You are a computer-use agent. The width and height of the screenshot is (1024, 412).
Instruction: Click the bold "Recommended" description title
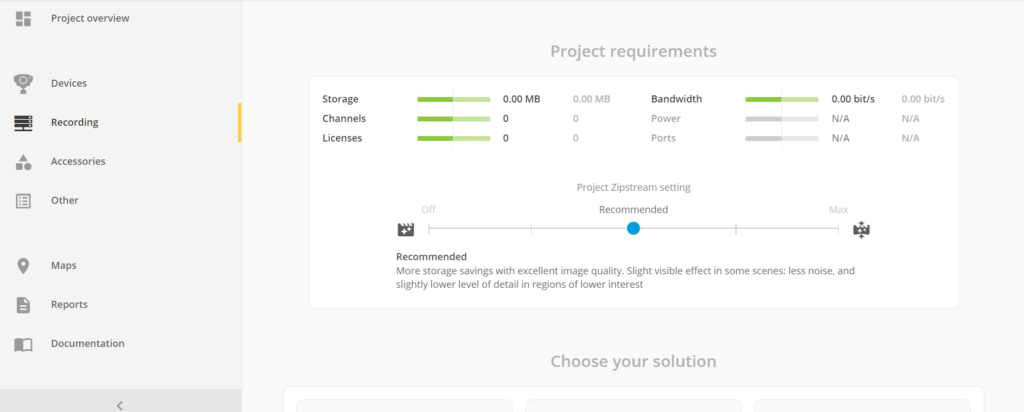click(x=432, y=257)
